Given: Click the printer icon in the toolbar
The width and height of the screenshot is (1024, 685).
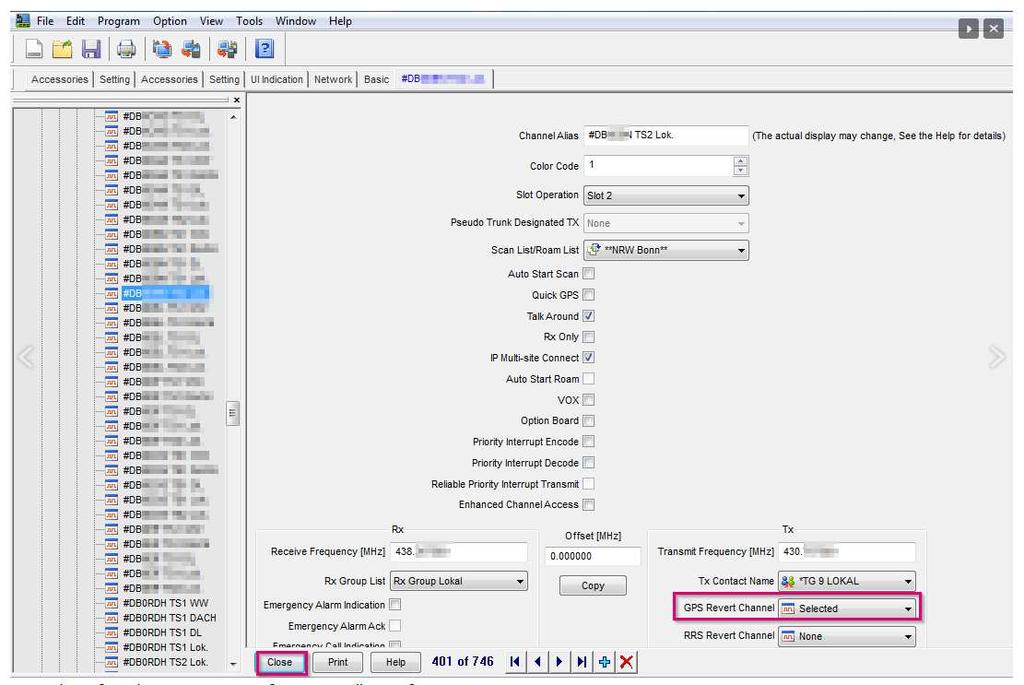Looking at the screenshot, I should click(x=126, y=49).
